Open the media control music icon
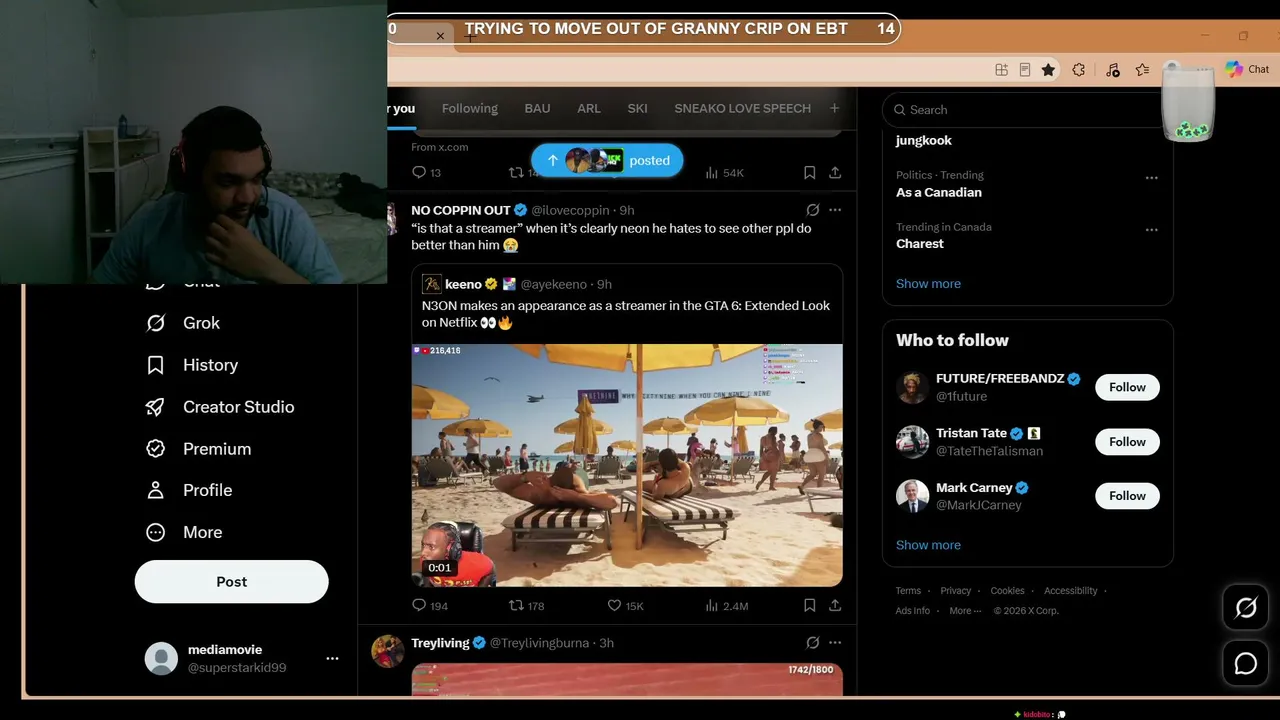The width and height of the screenshot is (1280, 720). [x=1112, y=70]
